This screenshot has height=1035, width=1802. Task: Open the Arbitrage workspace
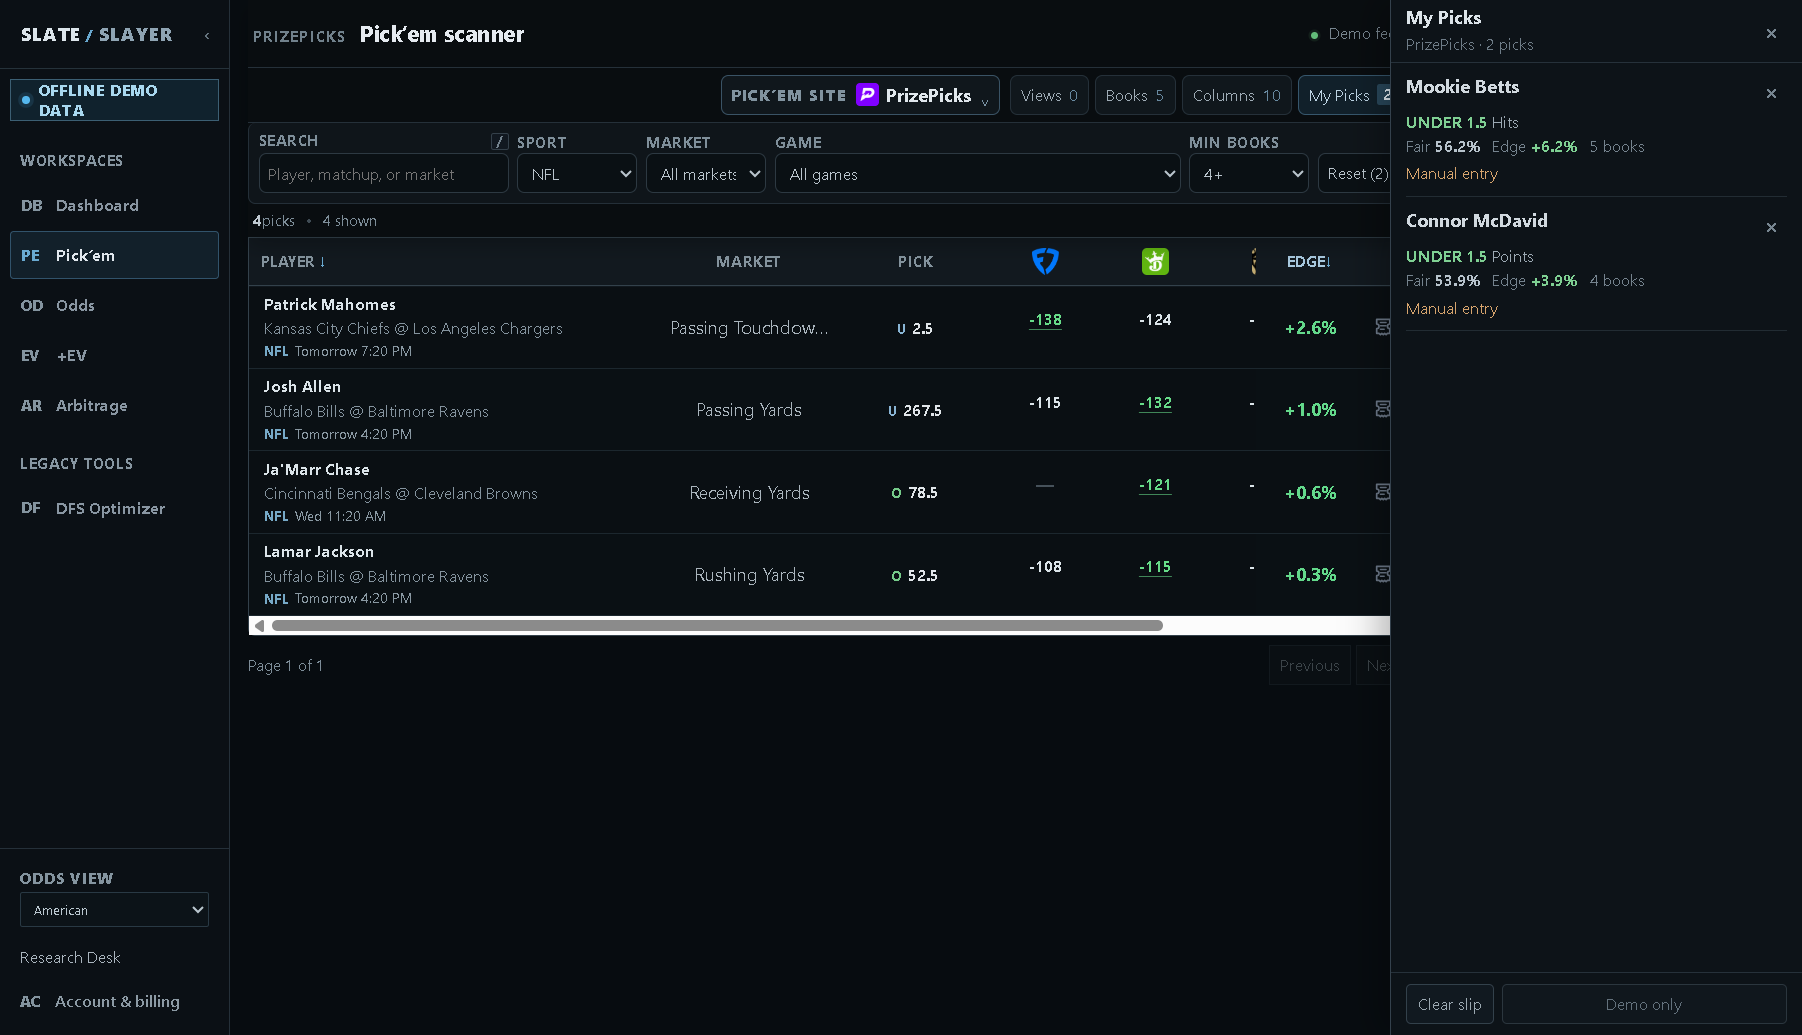coord(114,405)
